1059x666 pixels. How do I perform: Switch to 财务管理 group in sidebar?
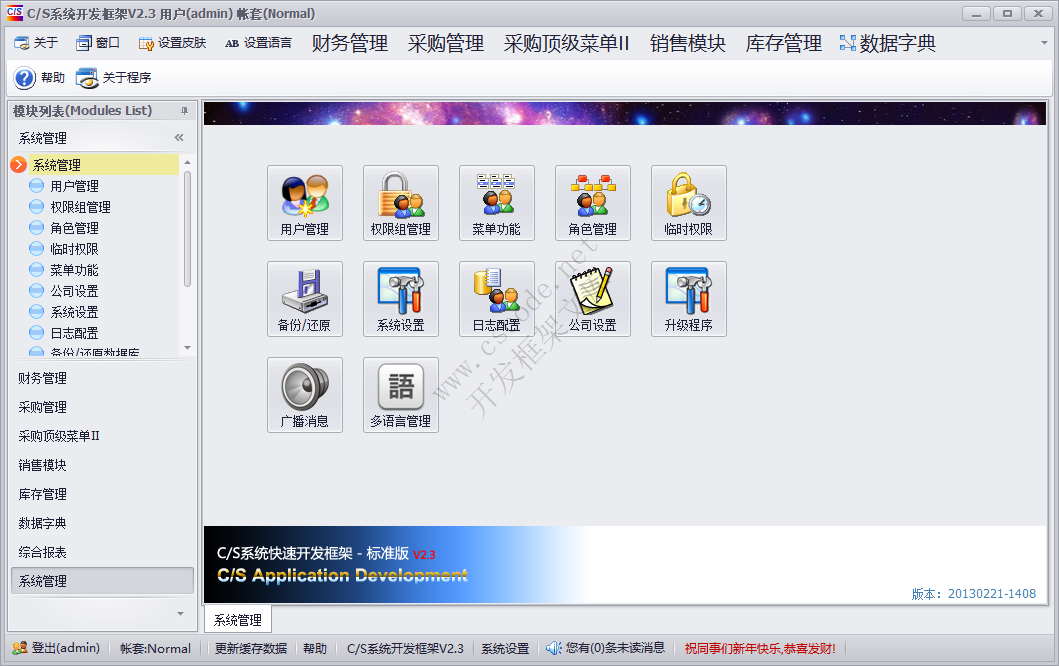pos(102,378)
